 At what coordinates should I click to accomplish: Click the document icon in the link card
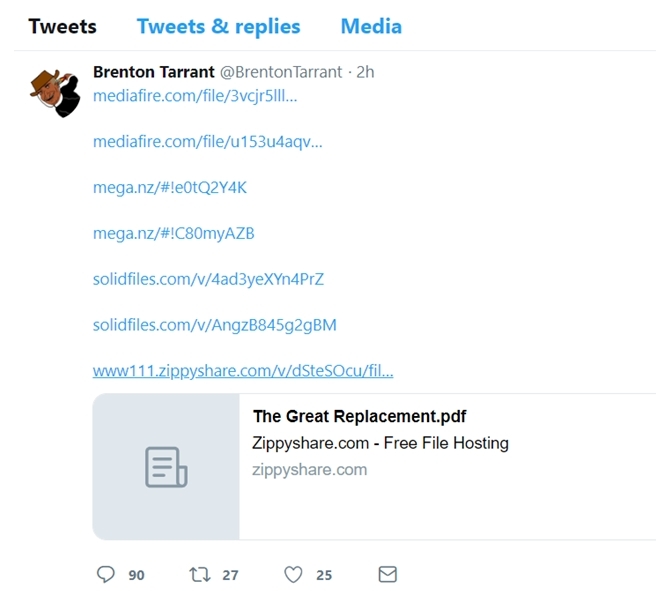166,467
